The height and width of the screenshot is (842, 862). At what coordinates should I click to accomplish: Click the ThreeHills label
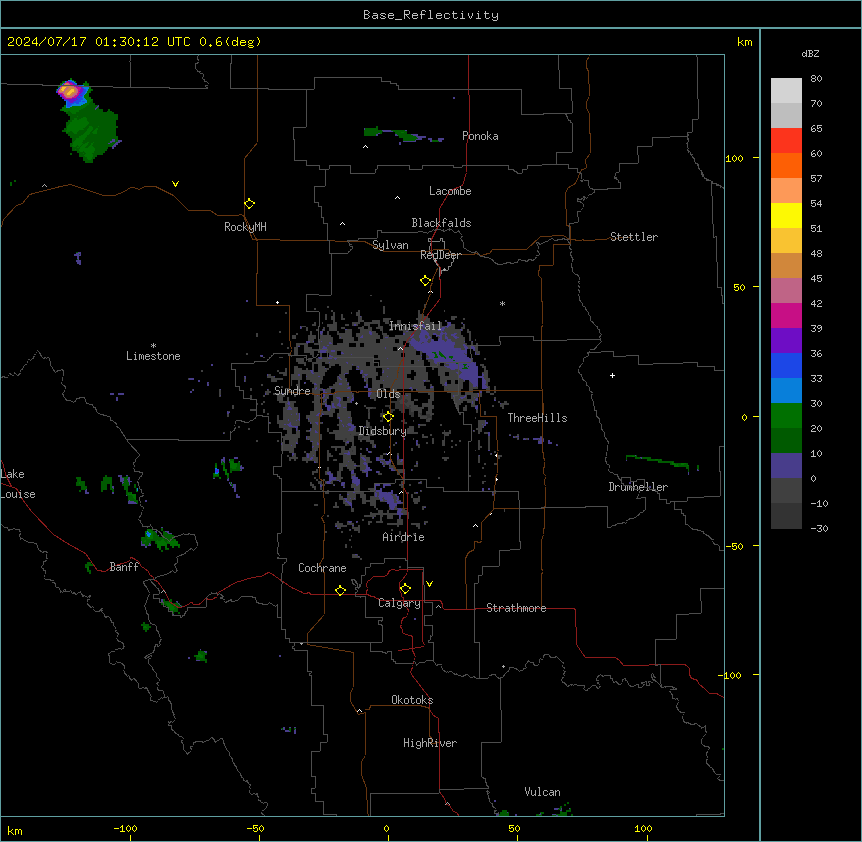537,418
